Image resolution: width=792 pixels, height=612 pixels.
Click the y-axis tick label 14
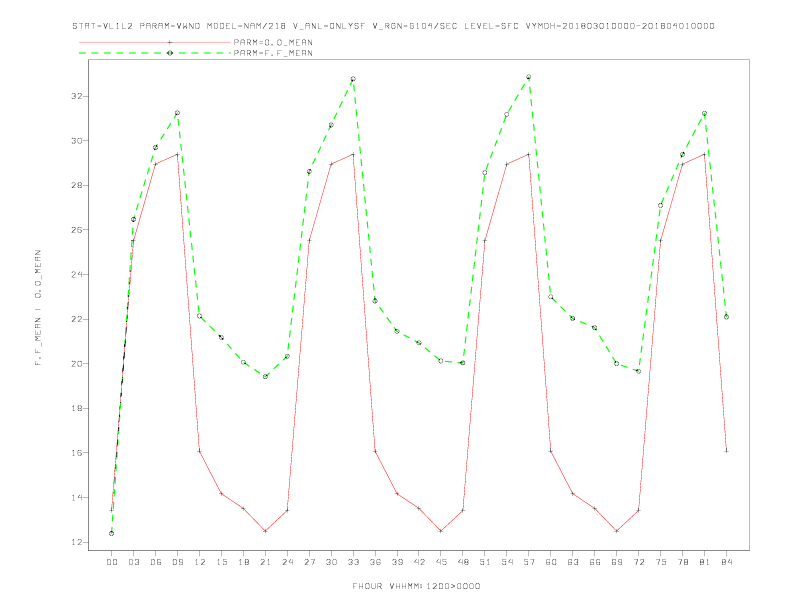(77, 497)
